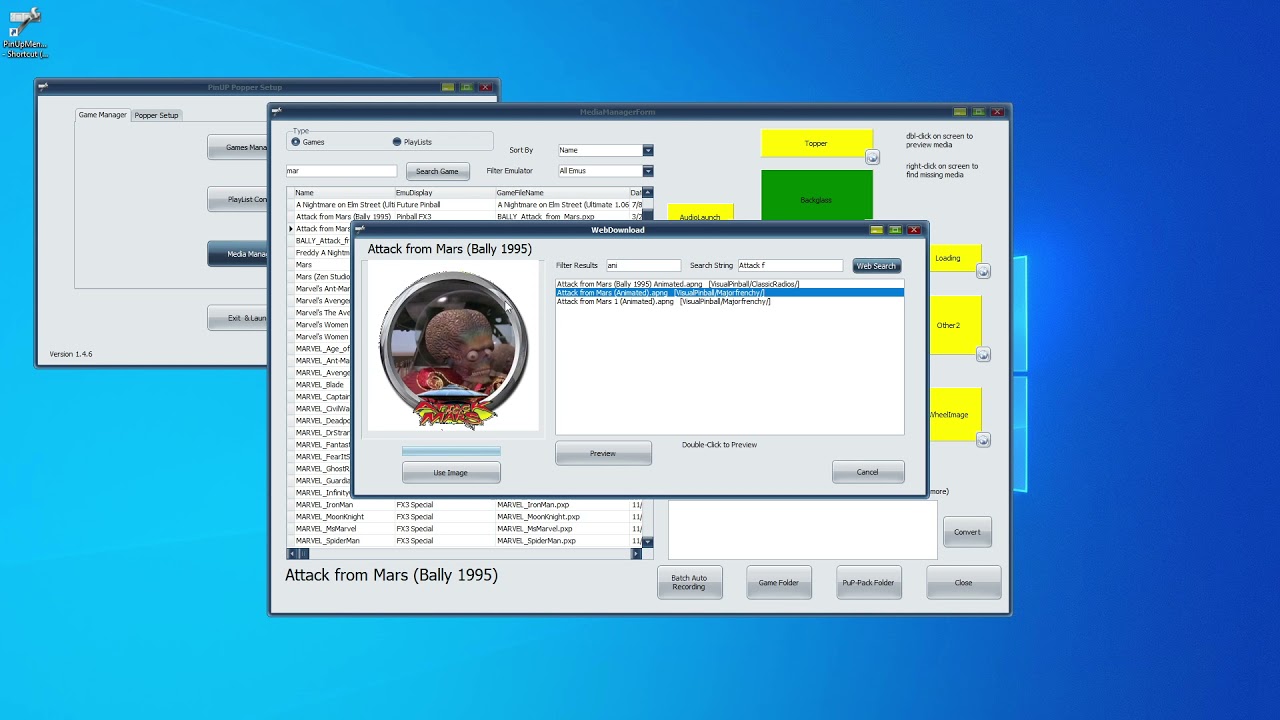The image size is (1280, 720).
Task: Maximize the WebDownload dialog
Action: pyautogui.click(x=895, y=230)
